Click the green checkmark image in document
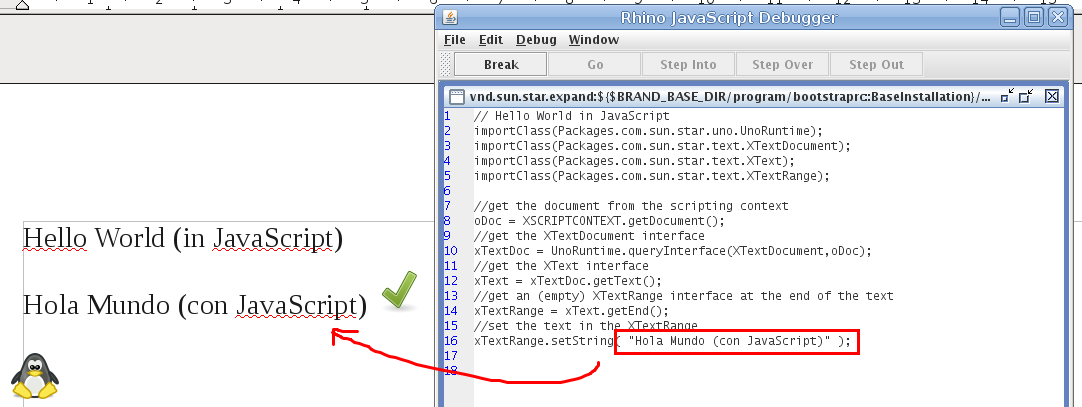 pos(399,290)
